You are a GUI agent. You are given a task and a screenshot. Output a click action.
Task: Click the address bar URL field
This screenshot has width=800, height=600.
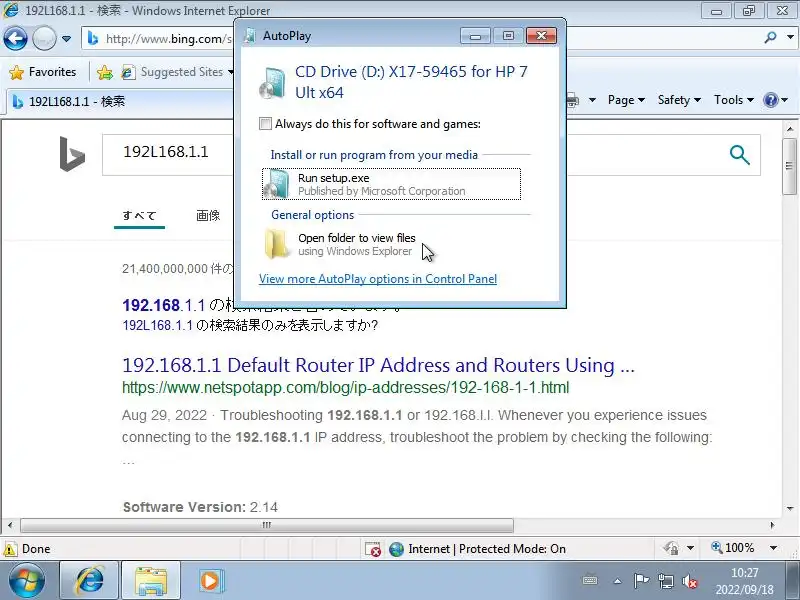click(168, 39)
